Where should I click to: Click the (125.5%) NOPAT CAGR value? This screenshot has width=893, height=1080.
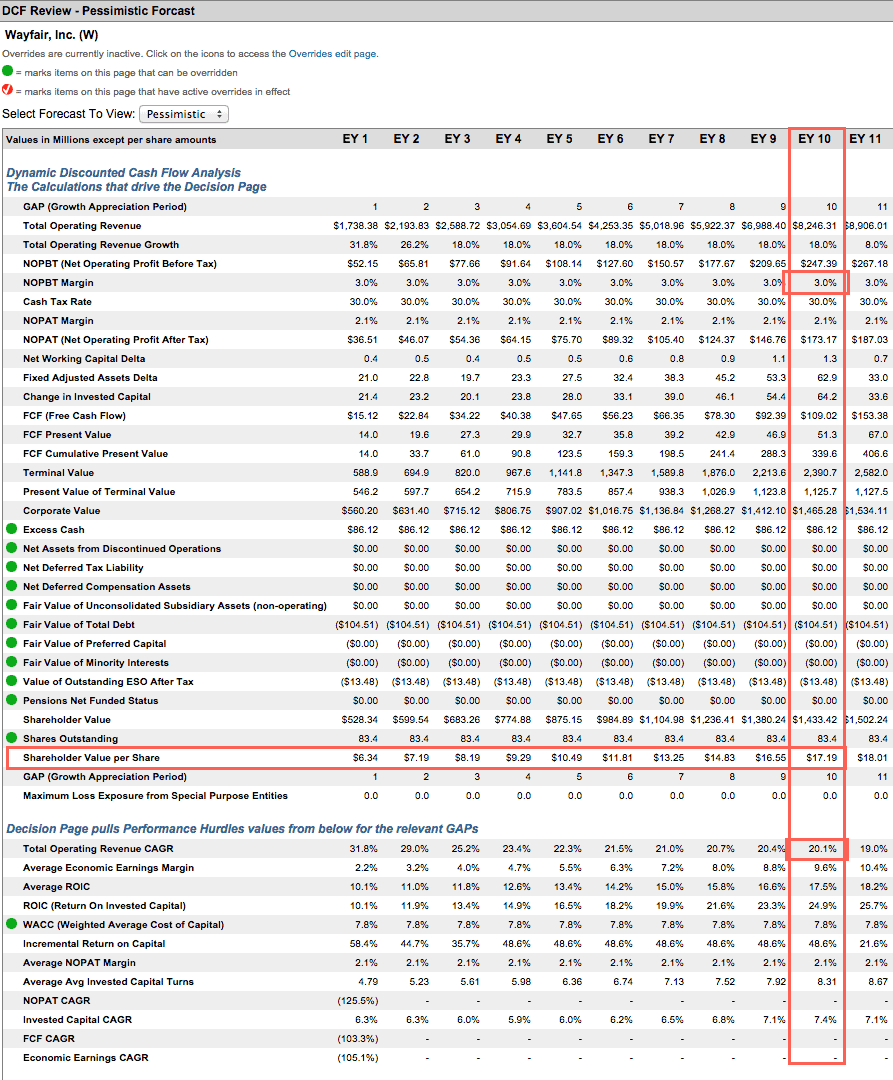pos(357,1001)
